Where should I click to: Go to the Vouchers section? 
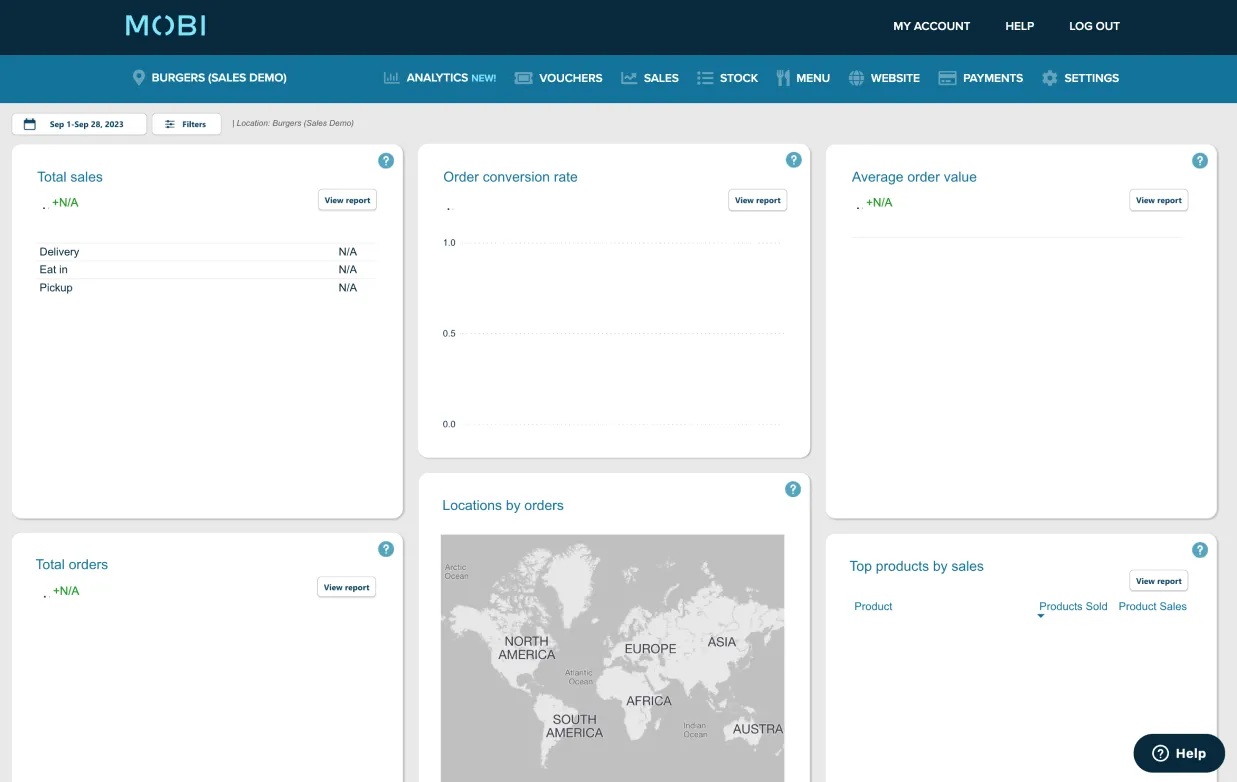pyautogui.click(x=559, y=78)
